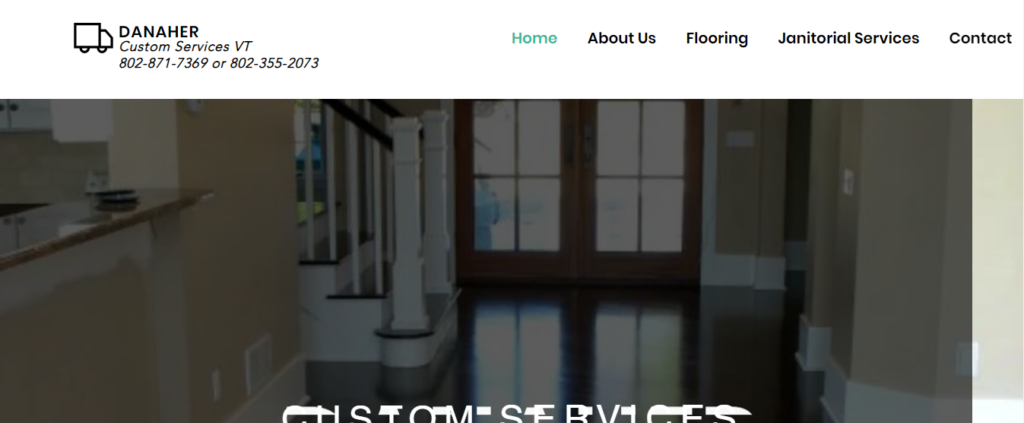Click the wall light switch in photo
This screenshot has width=1024, height=423.
pos(848,181)
